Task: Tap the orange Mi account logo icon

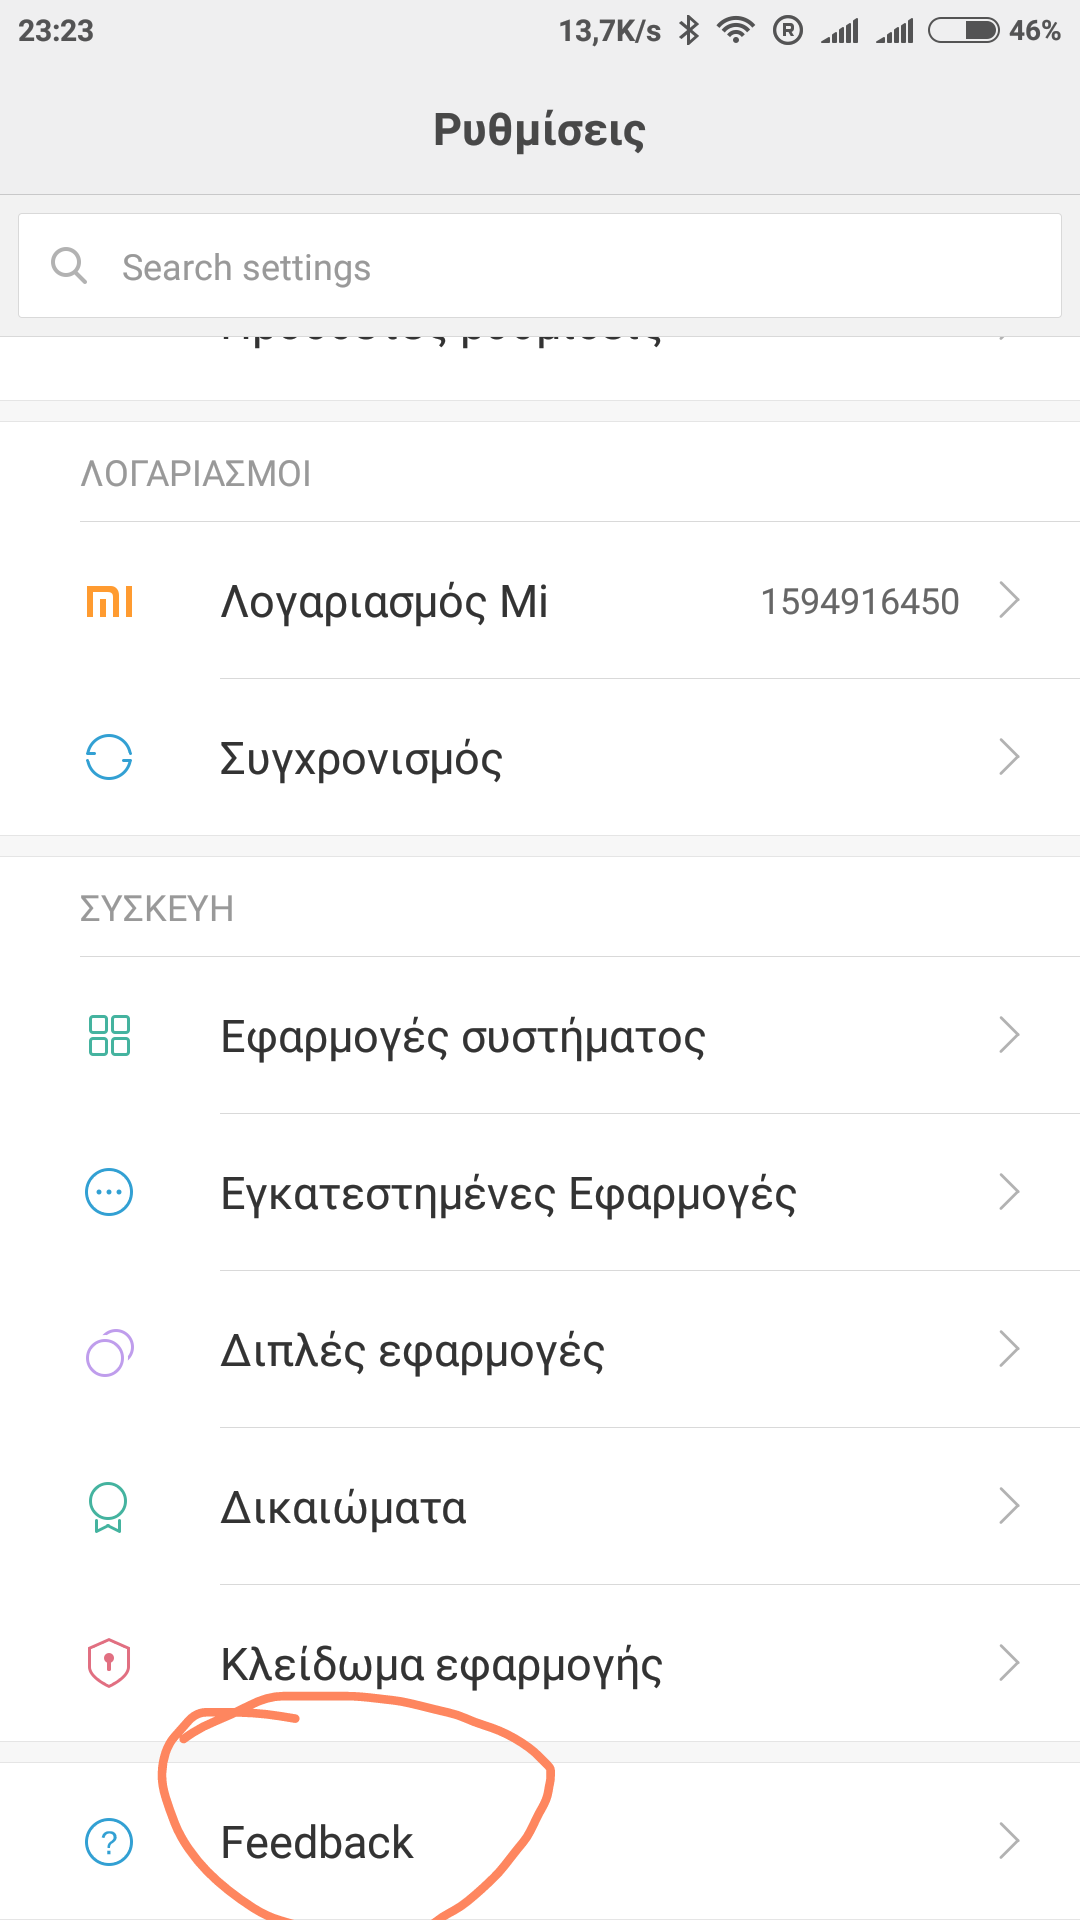Action: 109,602
